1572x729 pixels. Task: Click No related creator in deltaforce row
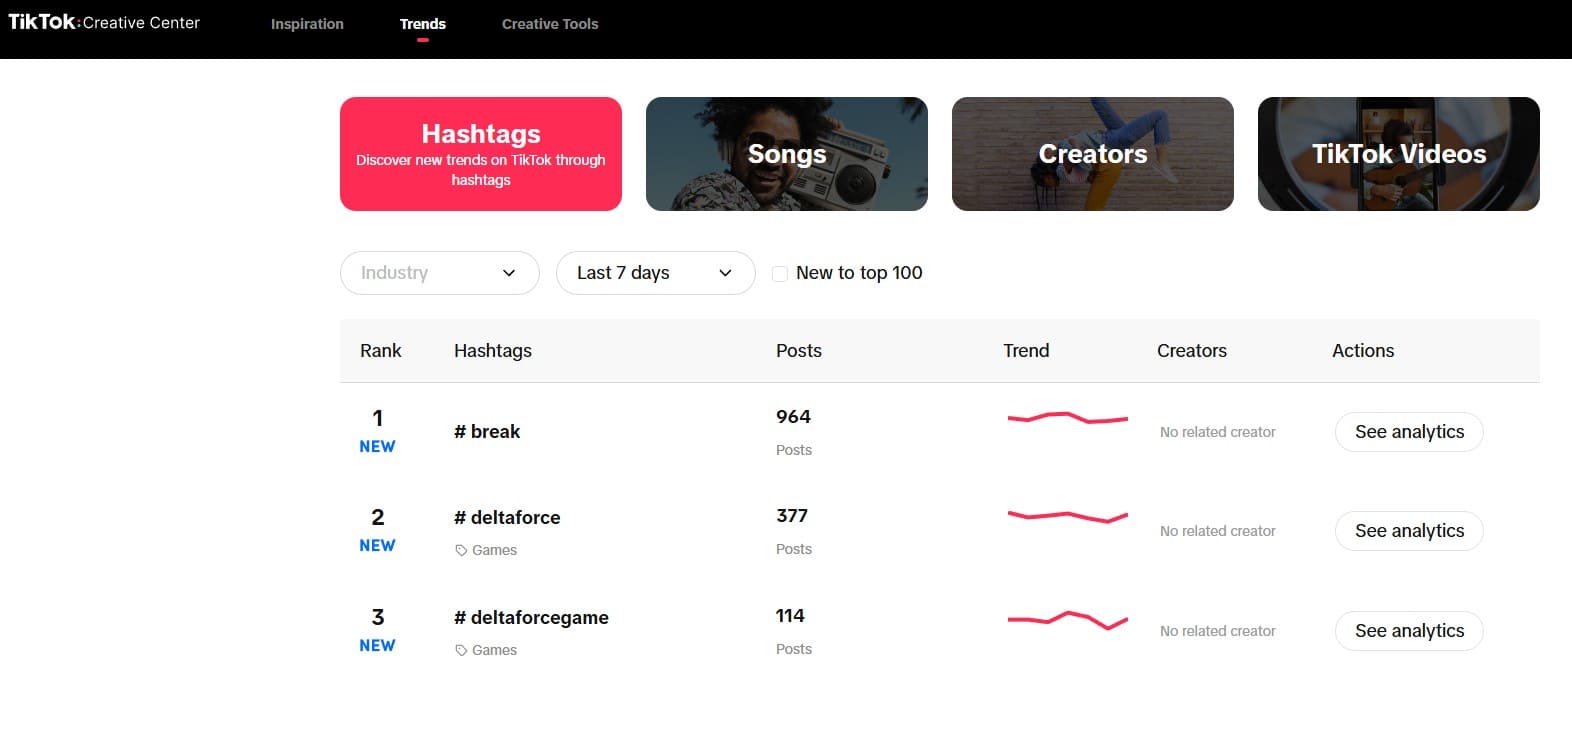coord(1218,531)
